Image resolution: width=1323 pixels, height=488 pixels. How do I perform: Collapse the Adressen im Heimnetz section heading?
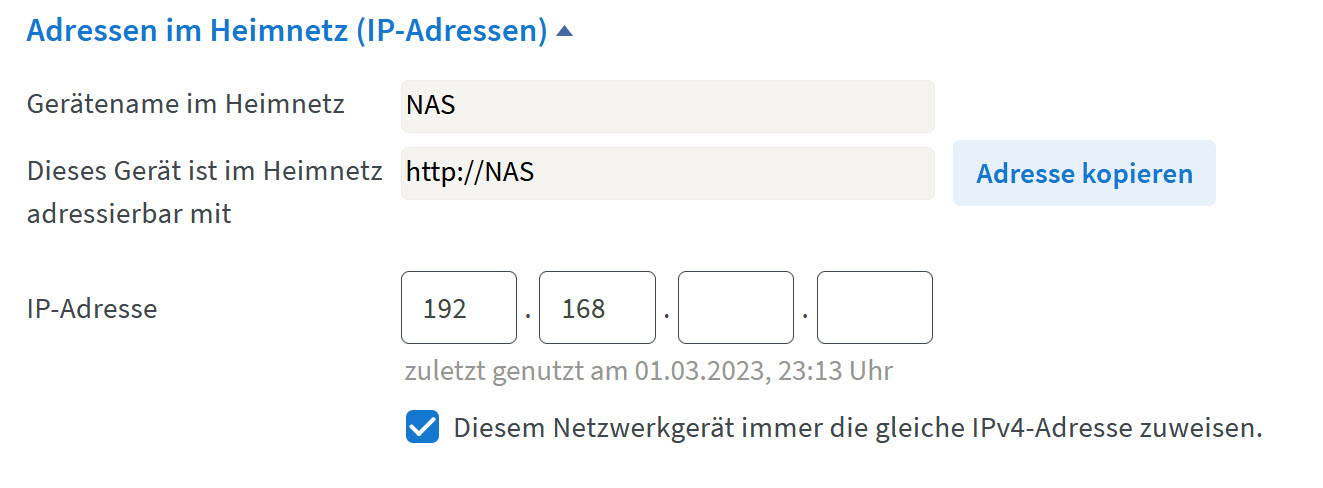tap(287, 30)
